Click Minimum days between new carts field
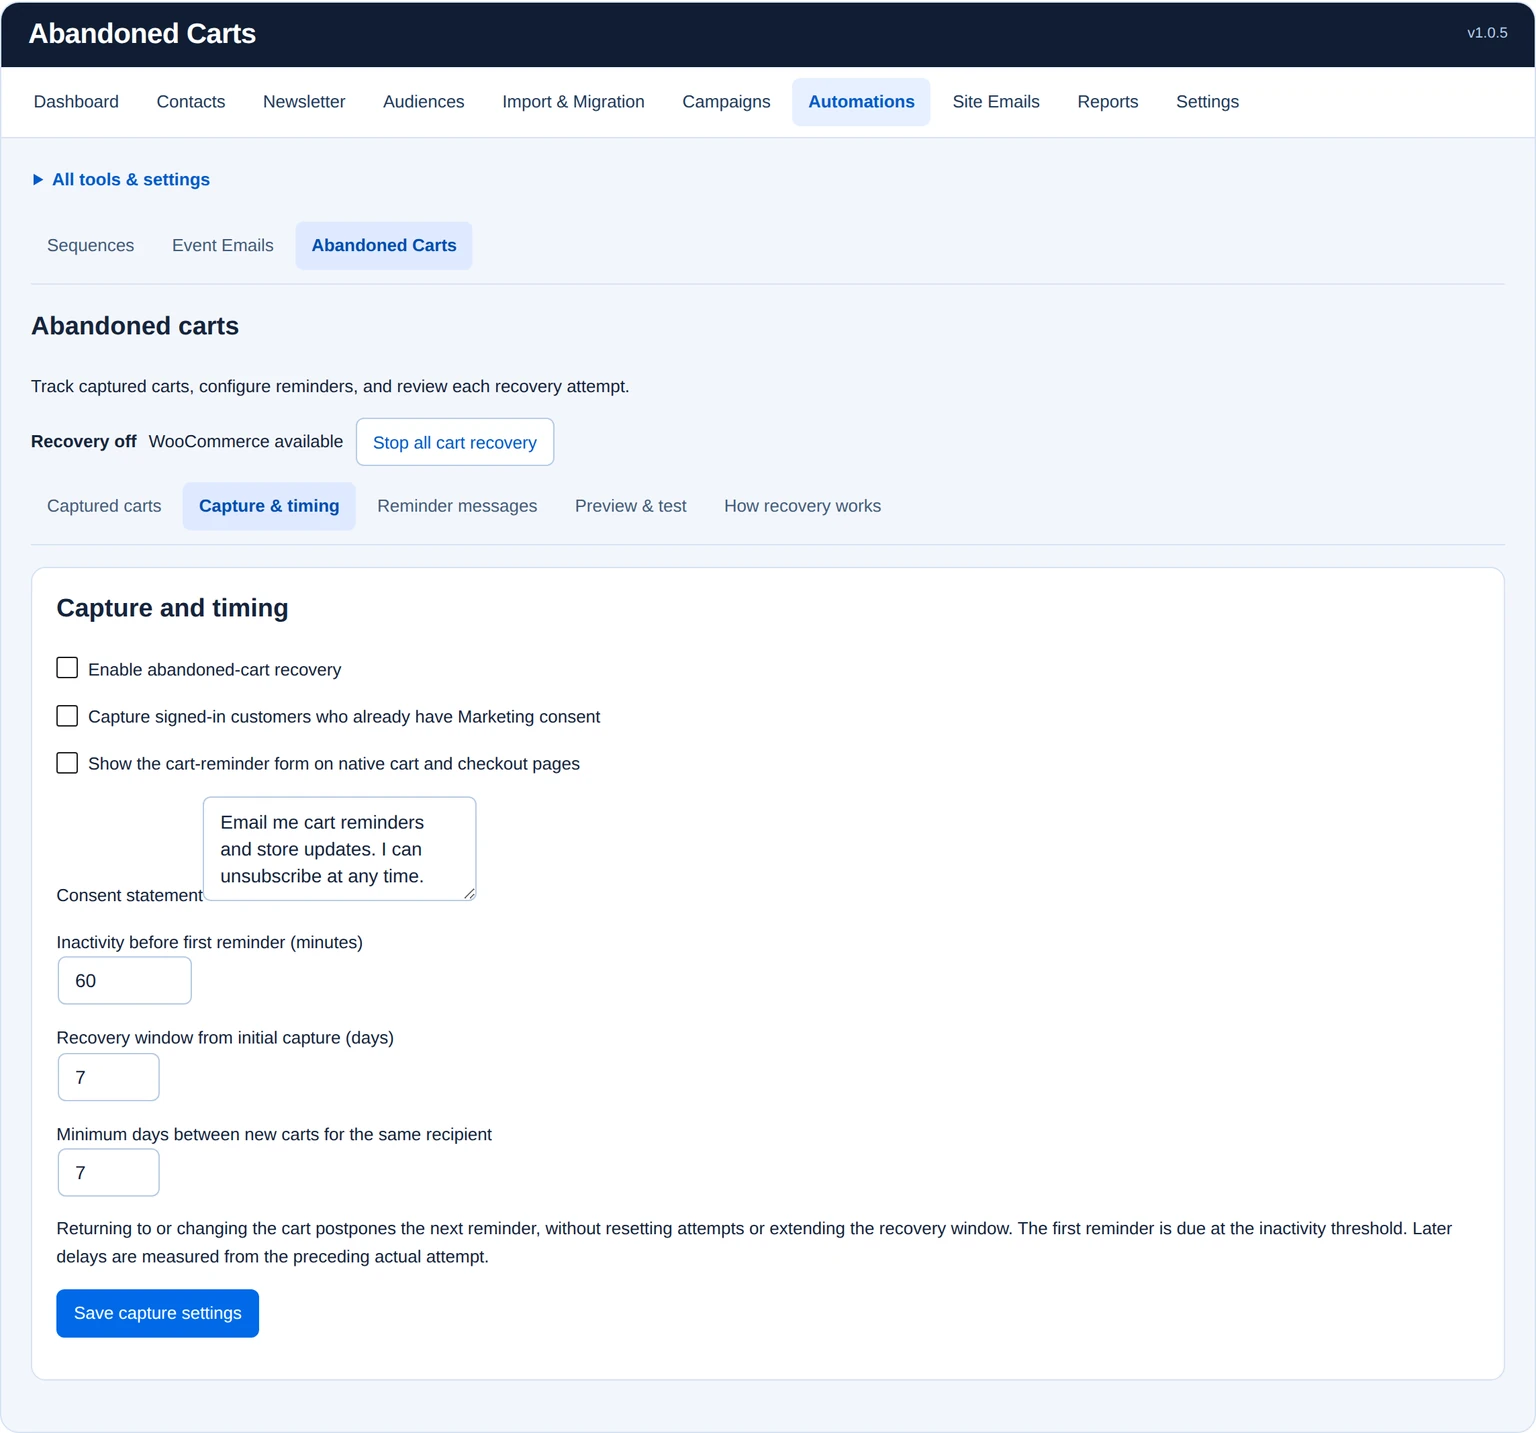The width and height of the screenshot is (1536, 1433). (109, 1173)
